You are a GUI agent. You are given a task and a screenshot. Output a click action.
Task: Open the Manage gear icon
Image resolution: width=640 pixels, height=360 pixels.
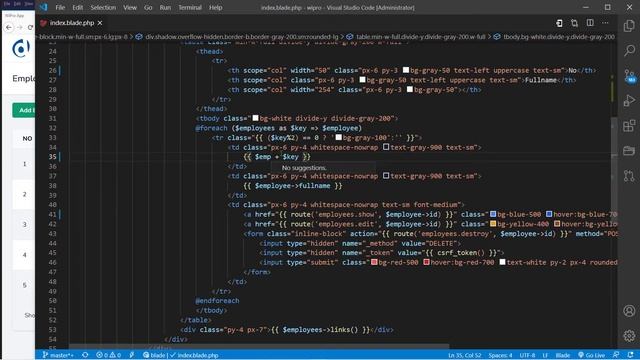tap(629, 336)
